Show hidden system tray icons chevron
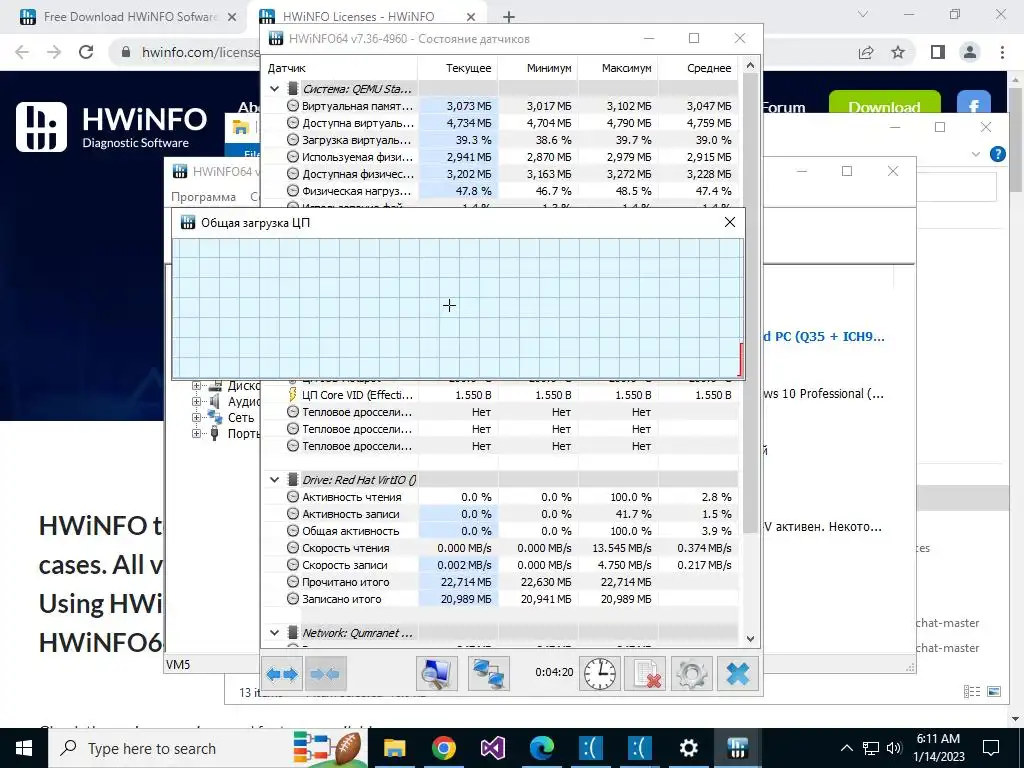1024x768 pixels. (x=846, y=748)
